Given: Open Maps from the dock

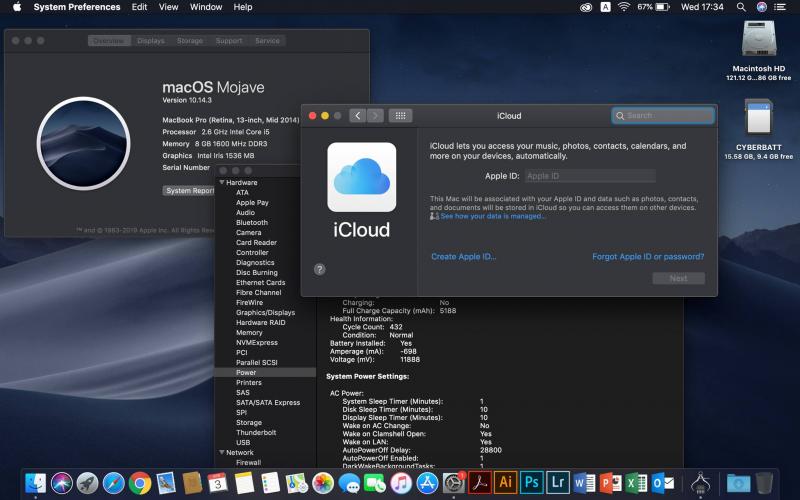Looking at the screenshot, I should [296, 483].
